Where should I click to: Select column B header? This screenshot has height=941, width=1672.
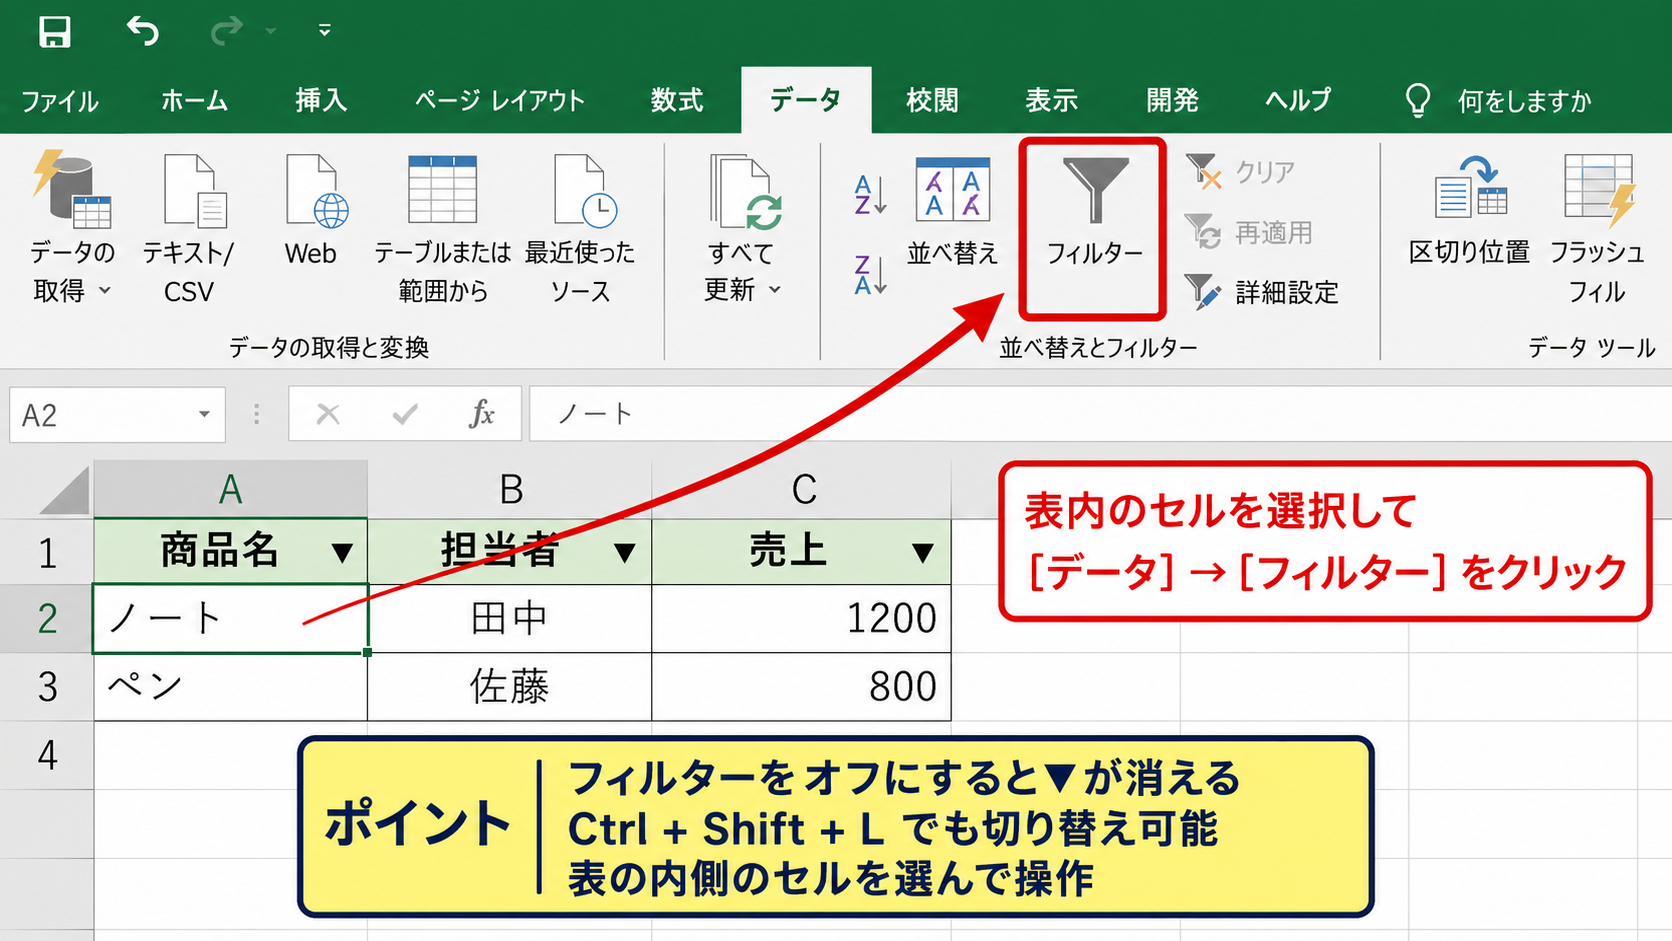(510, 489)
